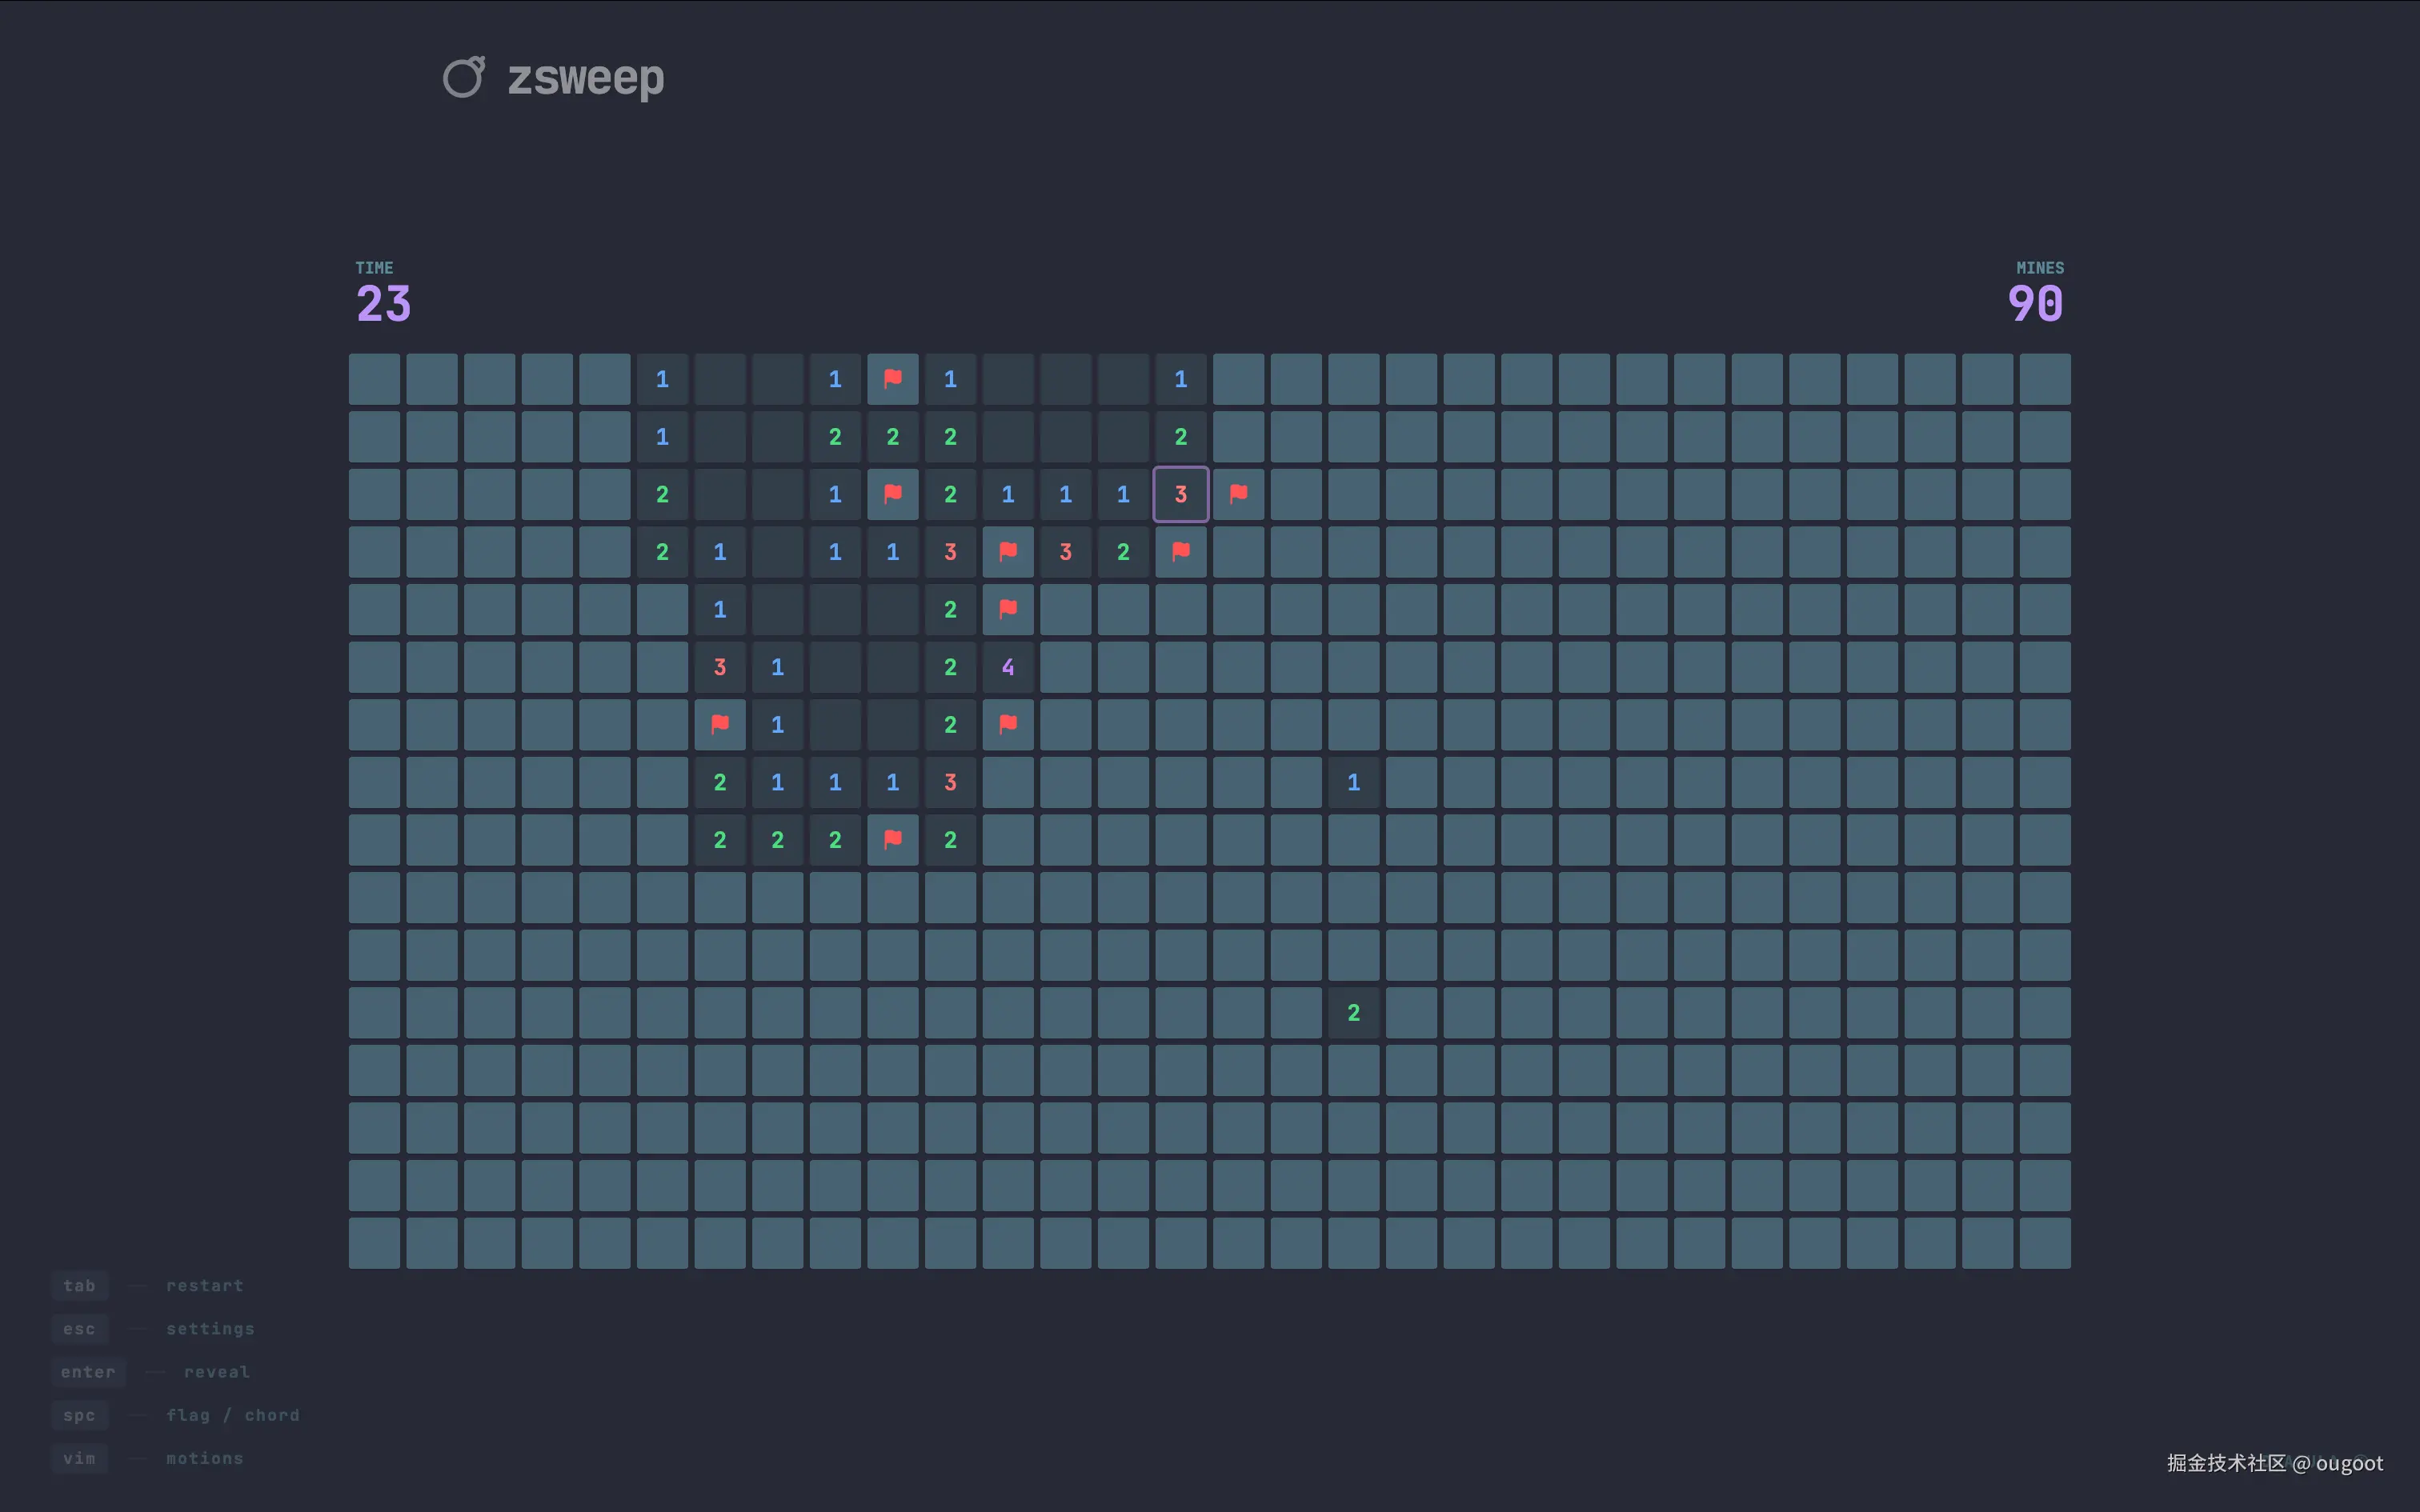Screen dimensions: 2420x1512
Task: Click the esc key badge for settings
Action: point(79,1328)
